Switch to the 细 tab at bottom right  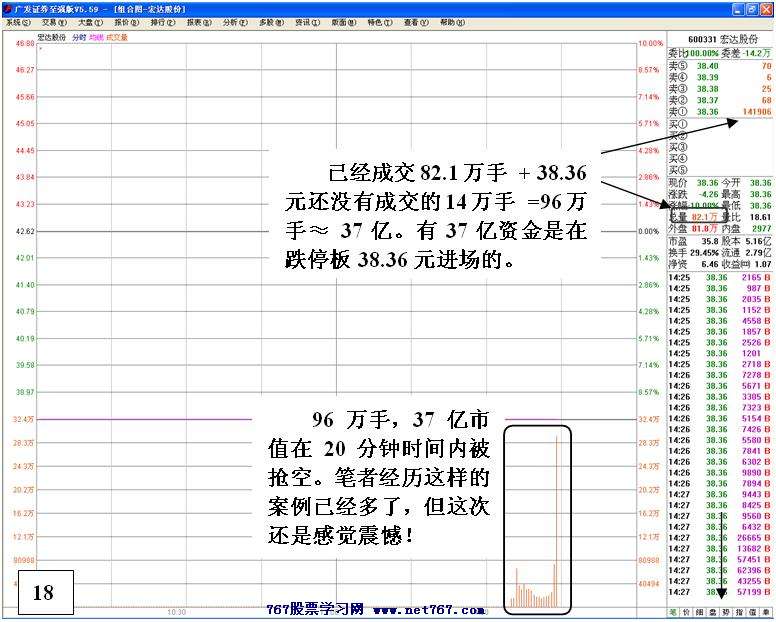[x=700, y=613]
